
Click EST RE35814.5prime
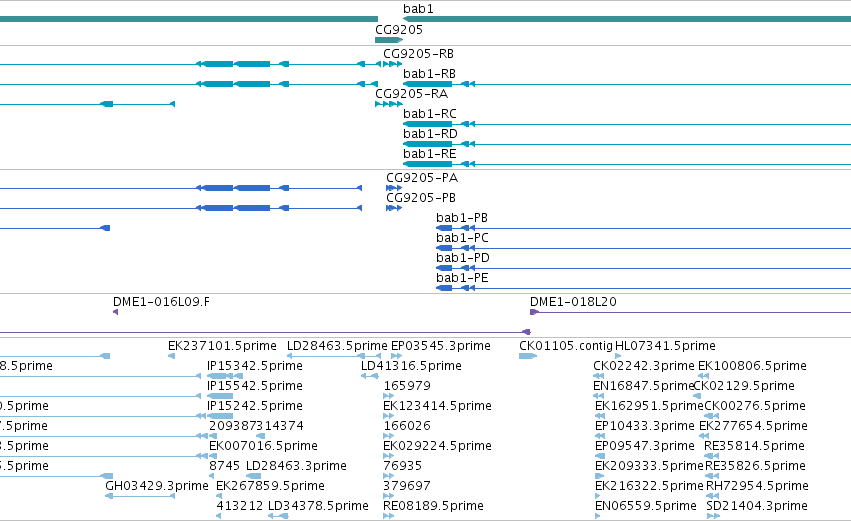point(754,446)
